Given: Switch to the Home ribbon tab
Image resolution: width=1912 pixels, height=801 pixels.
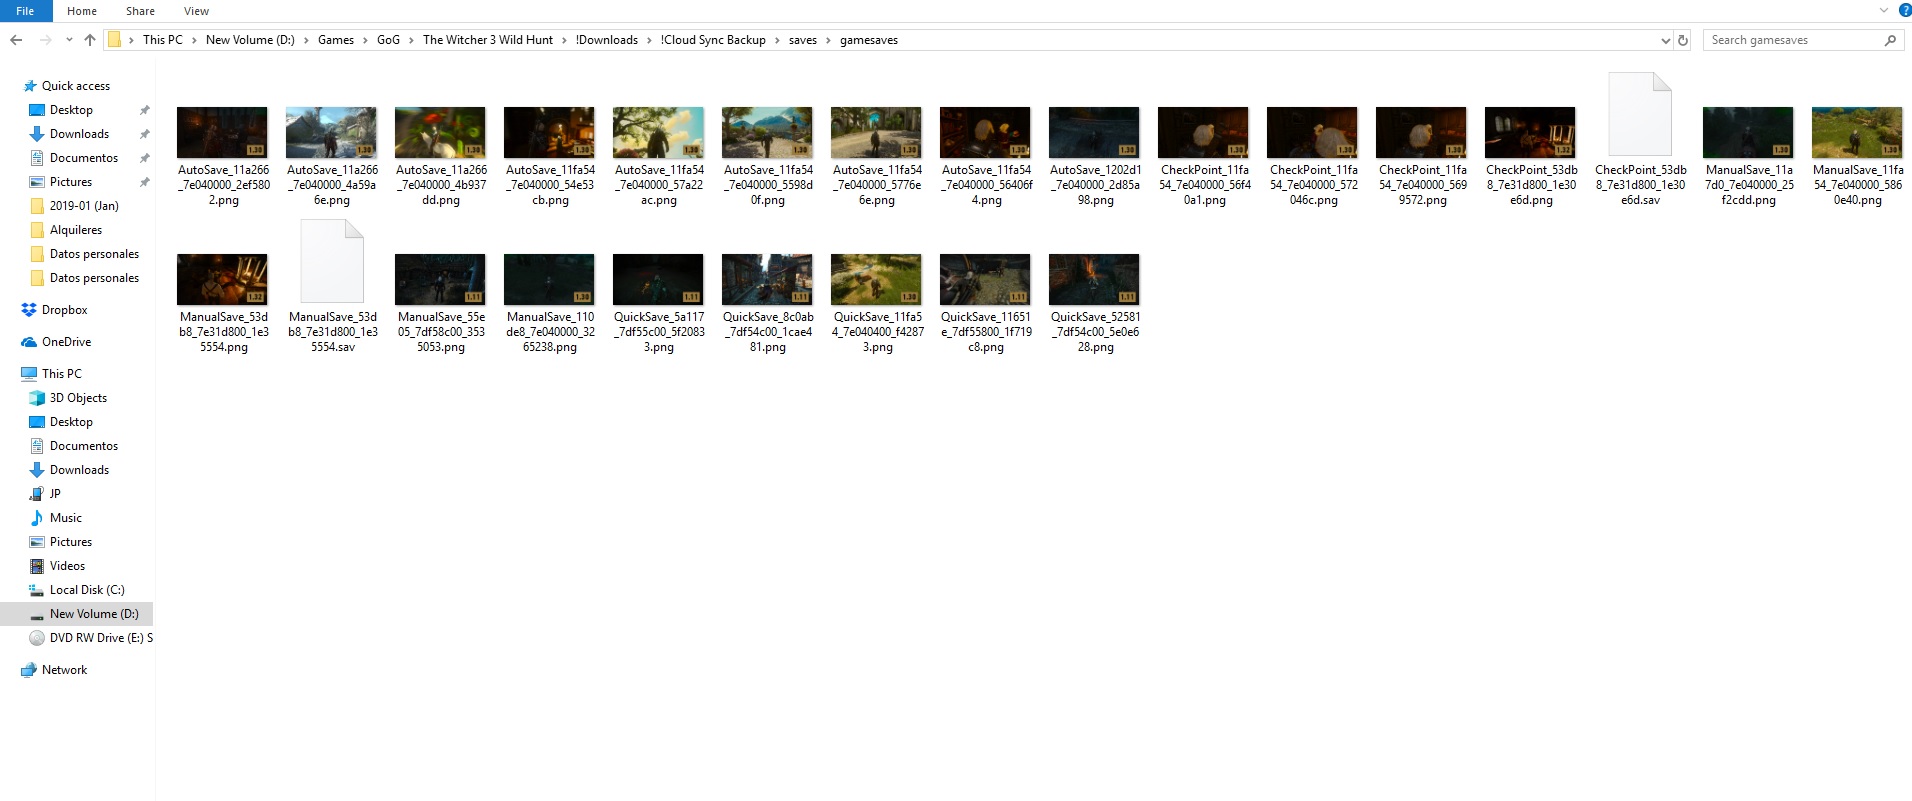Looking at the screenshot, I should [x=82, y=11].
